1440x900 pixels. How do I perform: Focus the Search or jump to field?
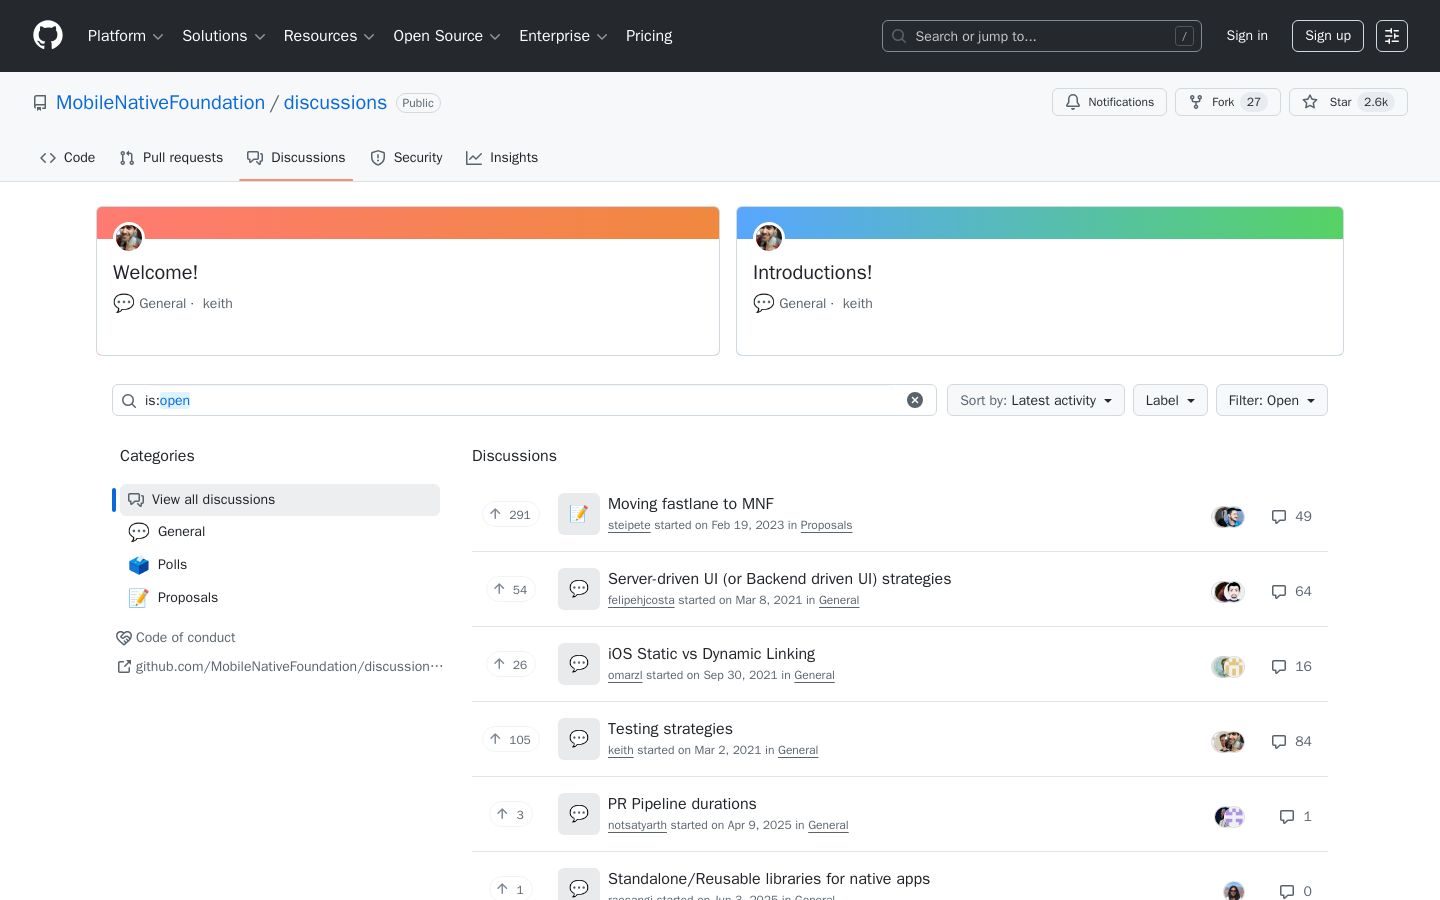coord(1042,36)
